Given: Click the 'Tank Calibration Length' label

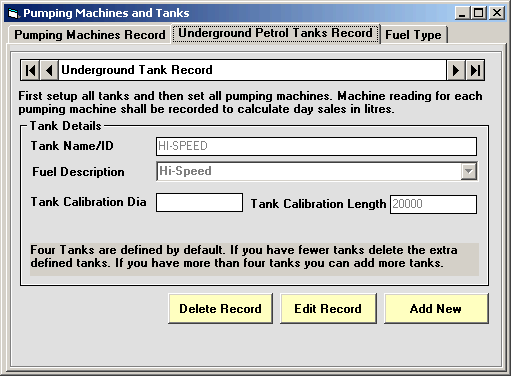Looking at the screenshot, I should point(318,204).
